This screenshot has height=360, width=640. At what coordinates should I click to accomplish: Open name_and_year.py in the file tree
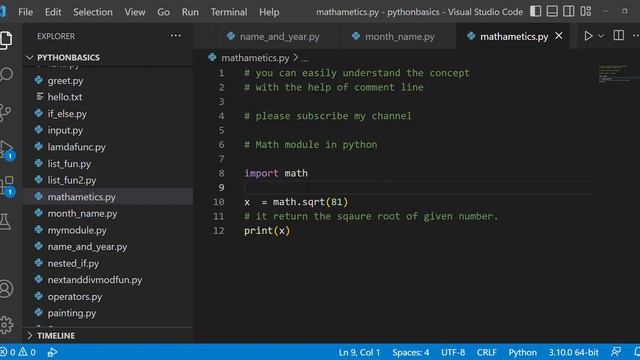click(87, 247)
